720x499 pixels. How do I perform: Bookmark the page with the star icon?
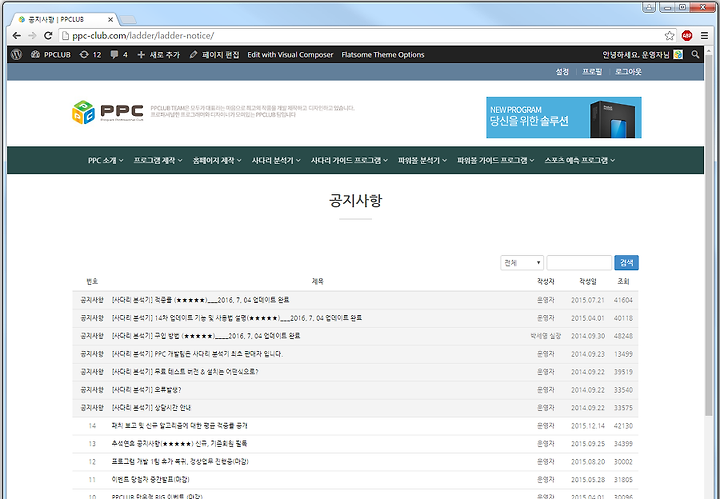click(669, 35)
